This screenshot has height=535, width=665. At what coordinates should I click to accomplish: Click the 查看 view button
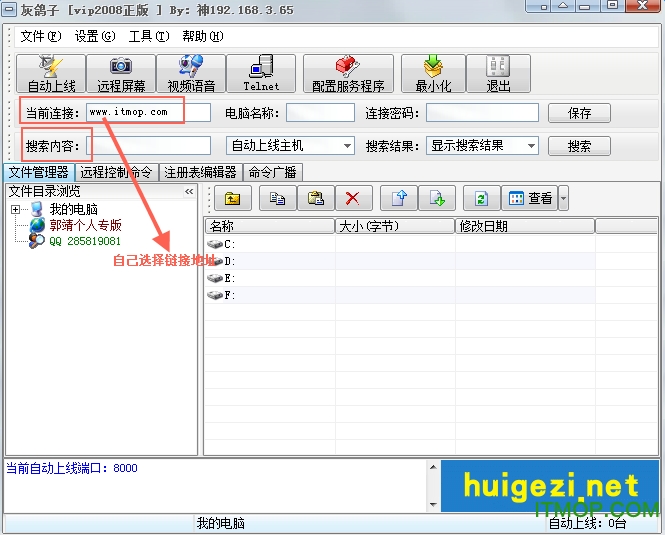[530, 198]
